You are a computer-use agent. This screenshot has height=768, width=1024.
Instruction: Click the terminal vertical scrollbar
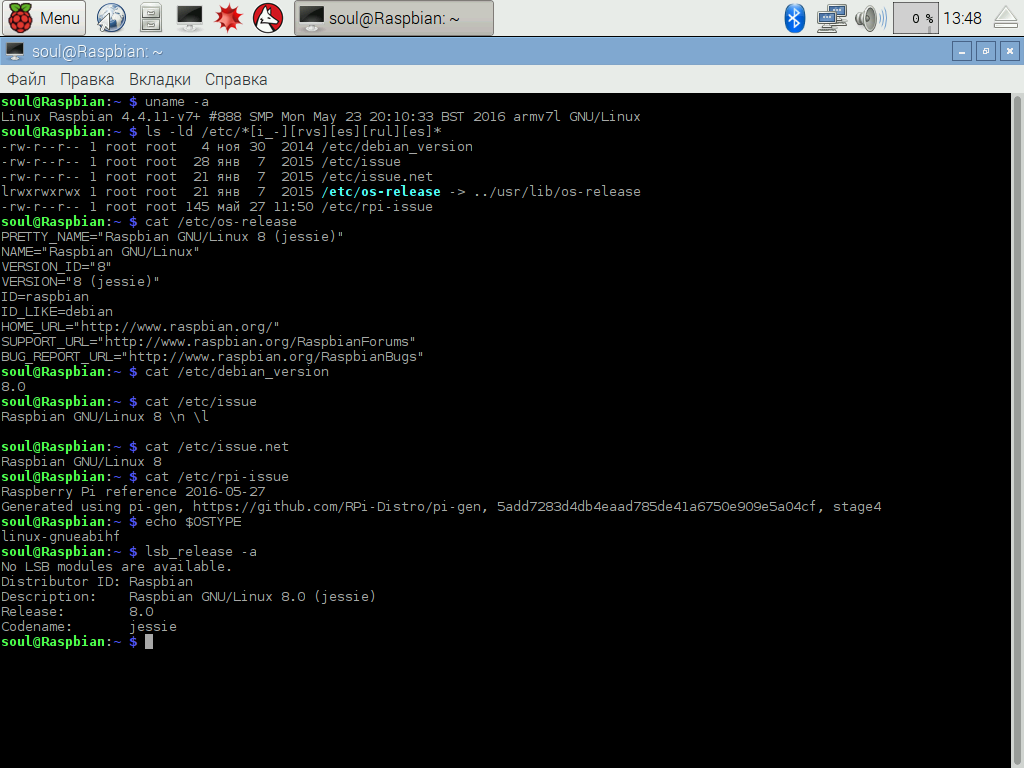pyautogui.click(x=1017, y=430)
